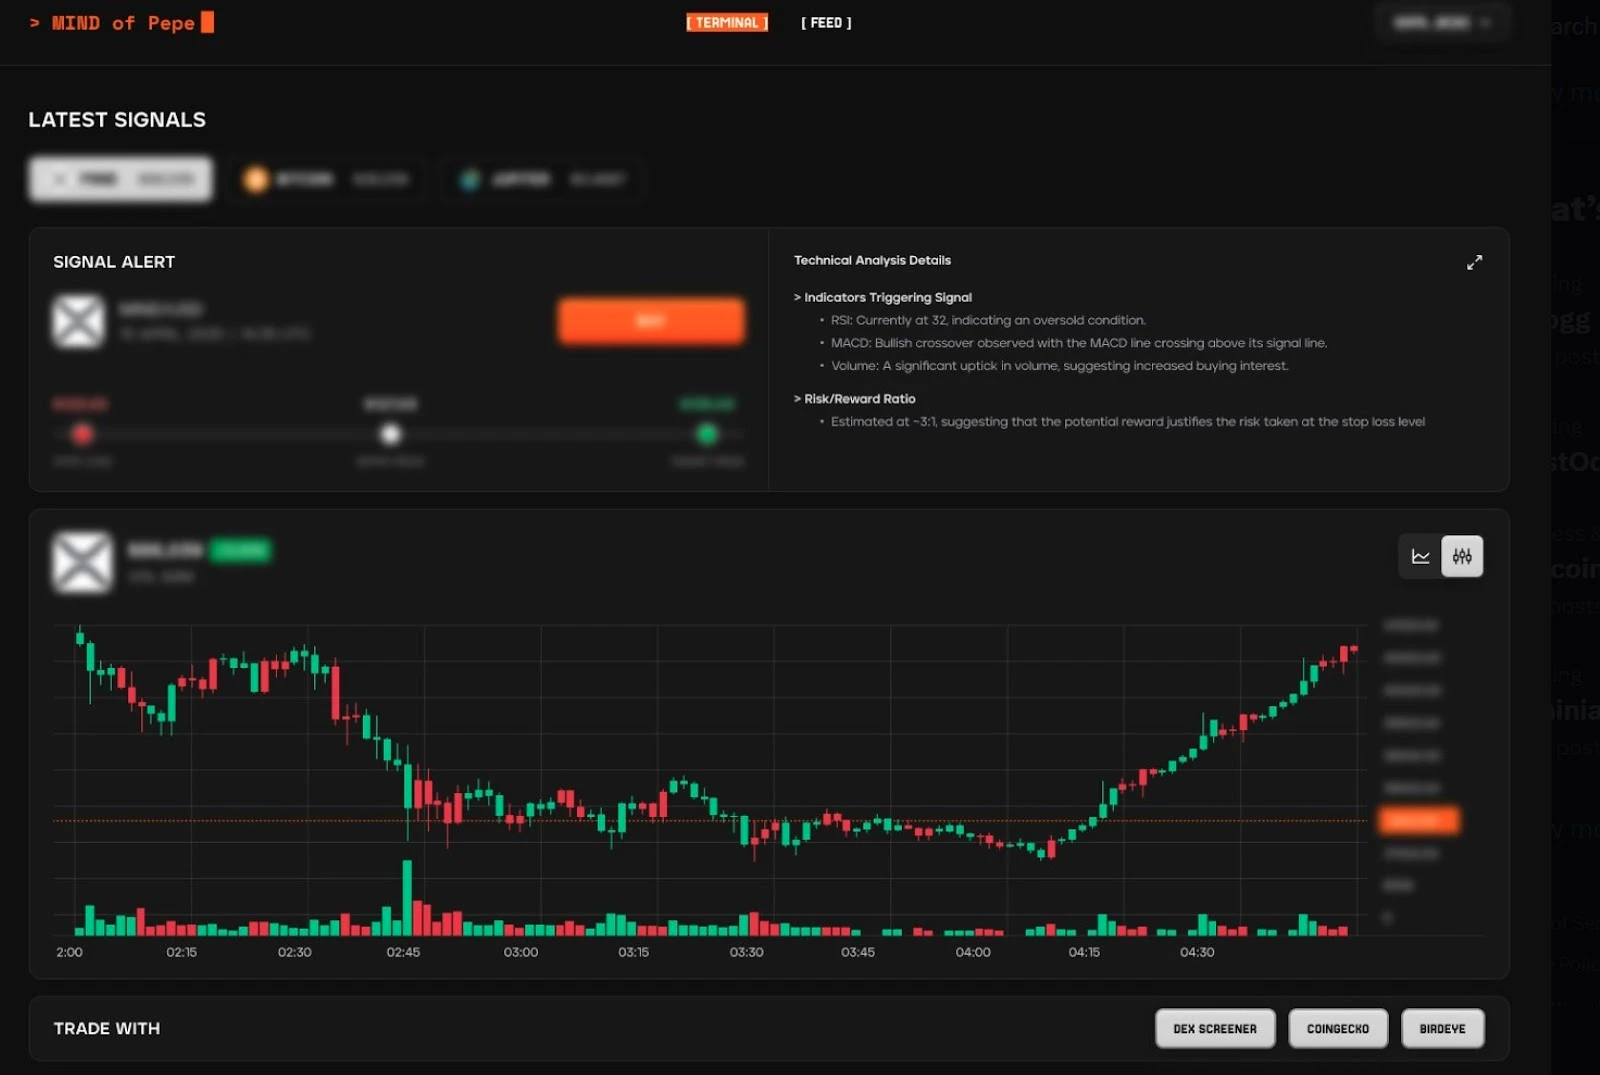Switch chart to line view icon
This screenshot has height=1075, width=1600.
(x=1420, y=557)
